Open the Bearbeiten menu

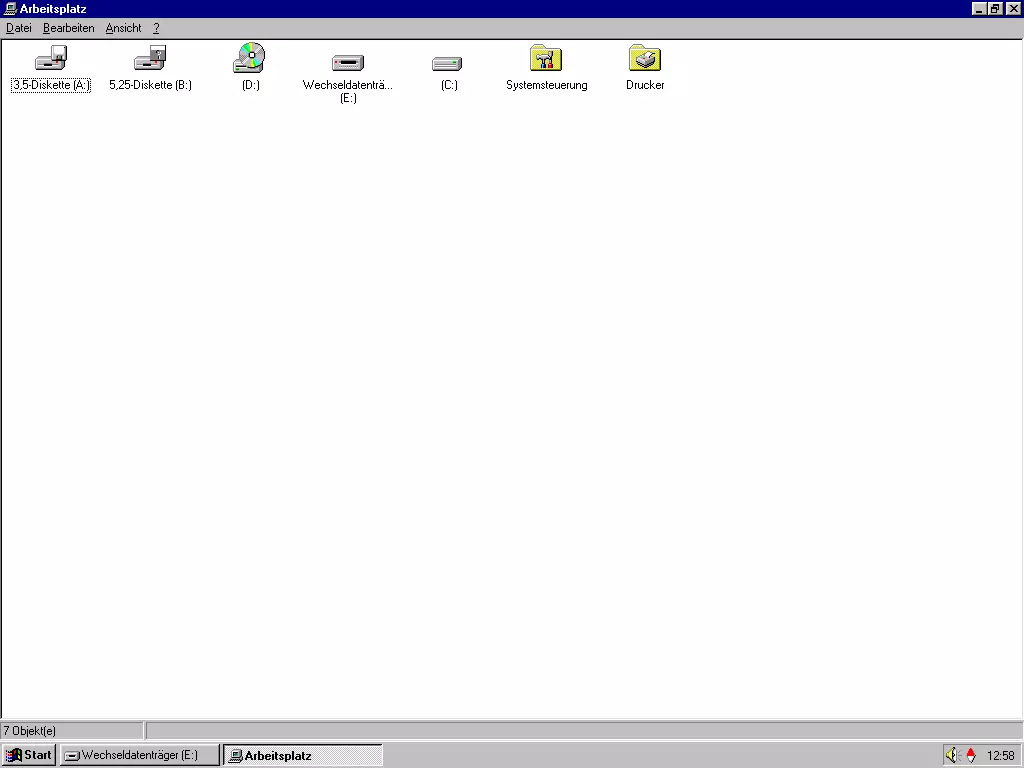tap(69, 28)
